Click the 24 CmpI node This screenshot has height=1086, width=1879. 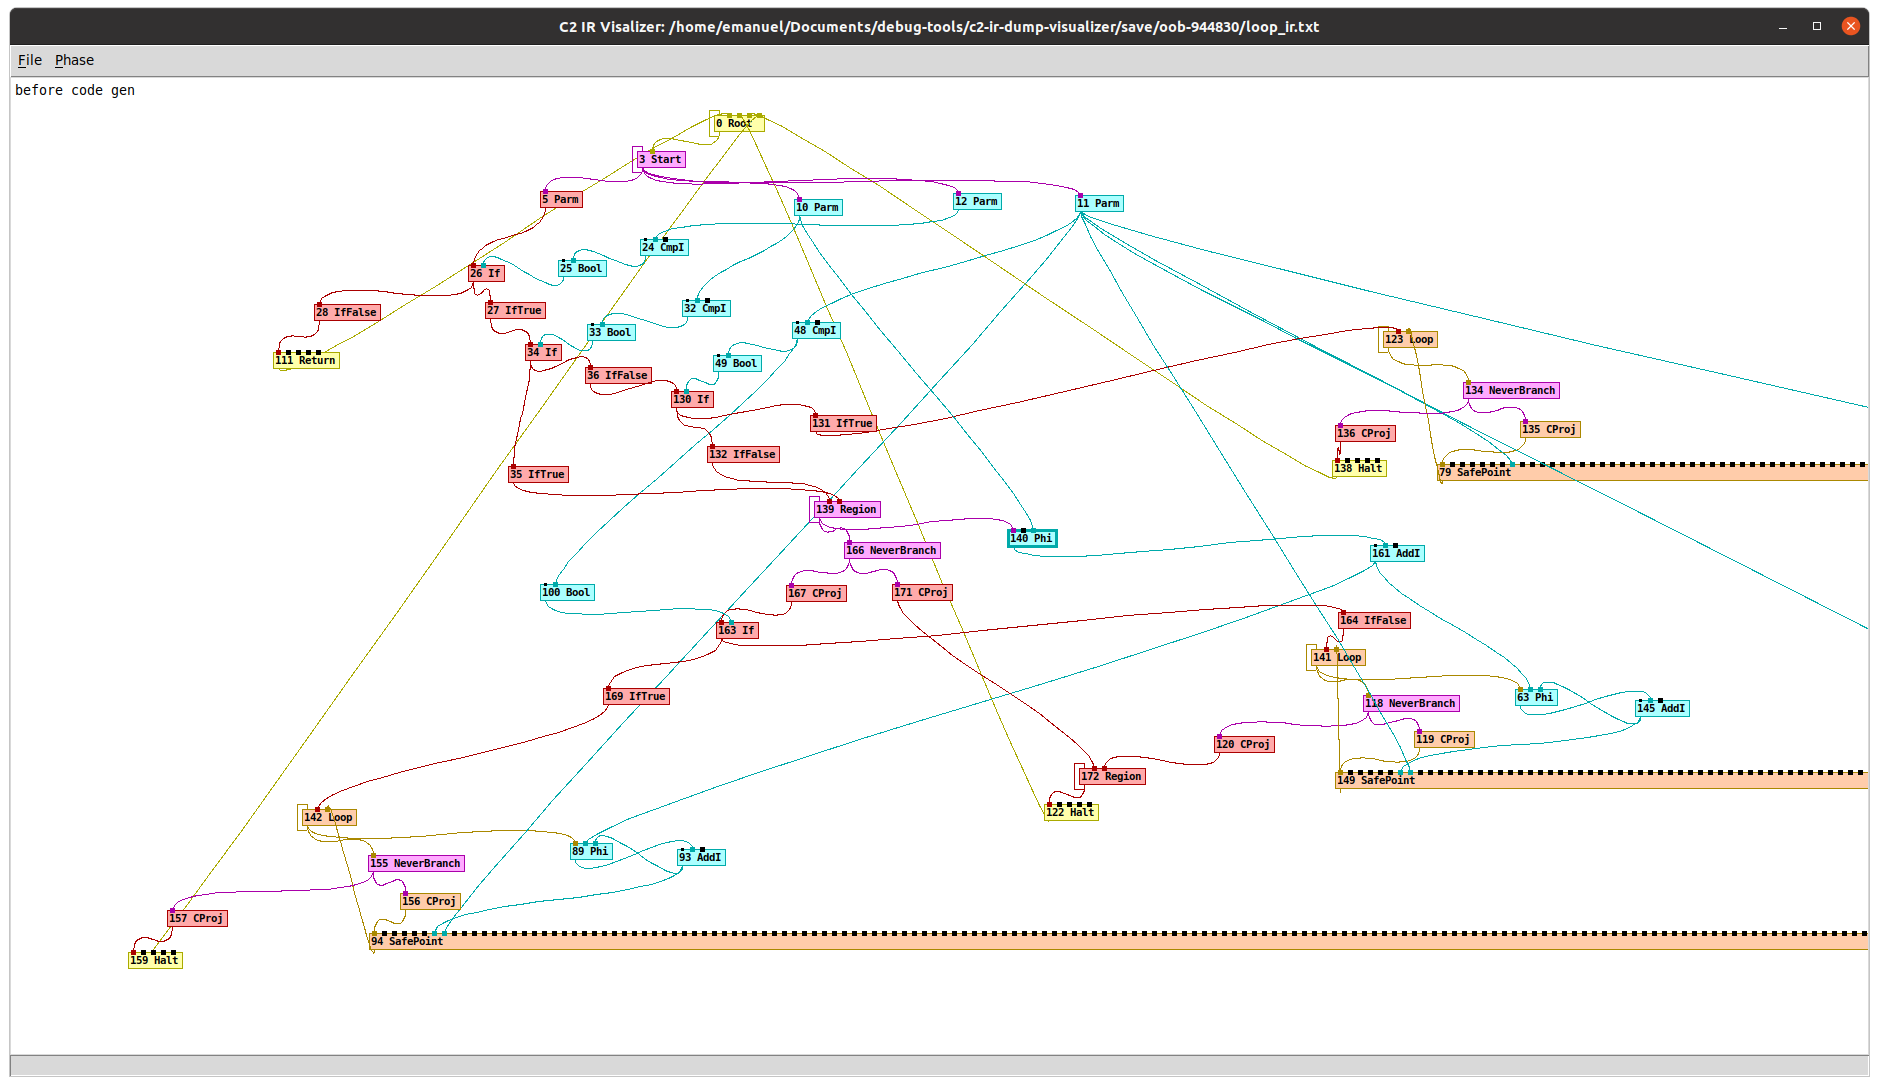pos(664,248)
